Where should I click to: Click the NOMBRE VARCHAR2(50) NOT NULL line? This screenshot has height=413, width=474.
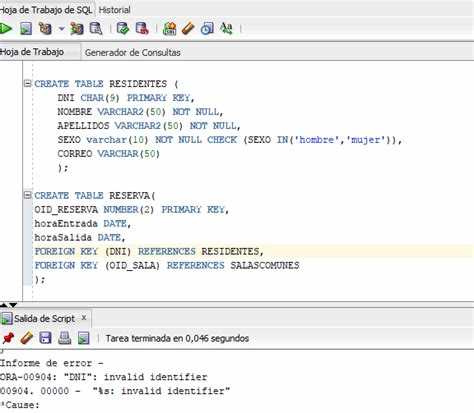140,112
